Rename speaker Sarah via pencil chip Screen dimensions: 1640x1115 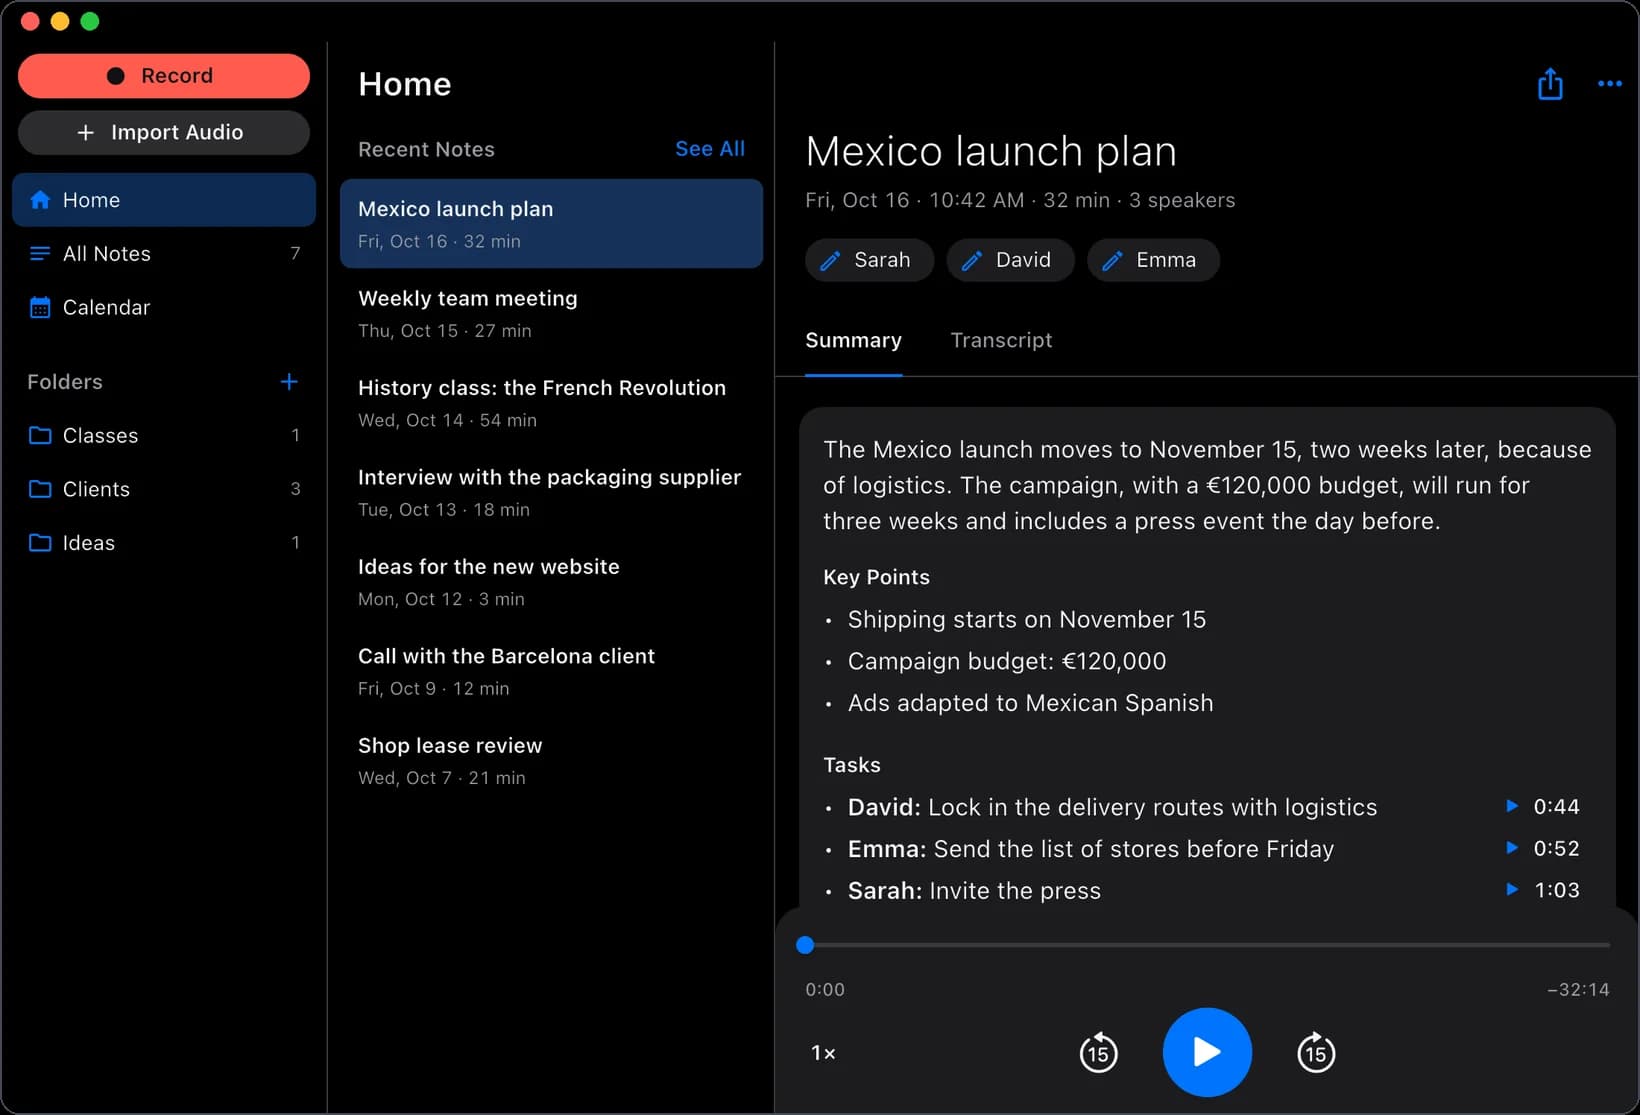coord(869,260)
